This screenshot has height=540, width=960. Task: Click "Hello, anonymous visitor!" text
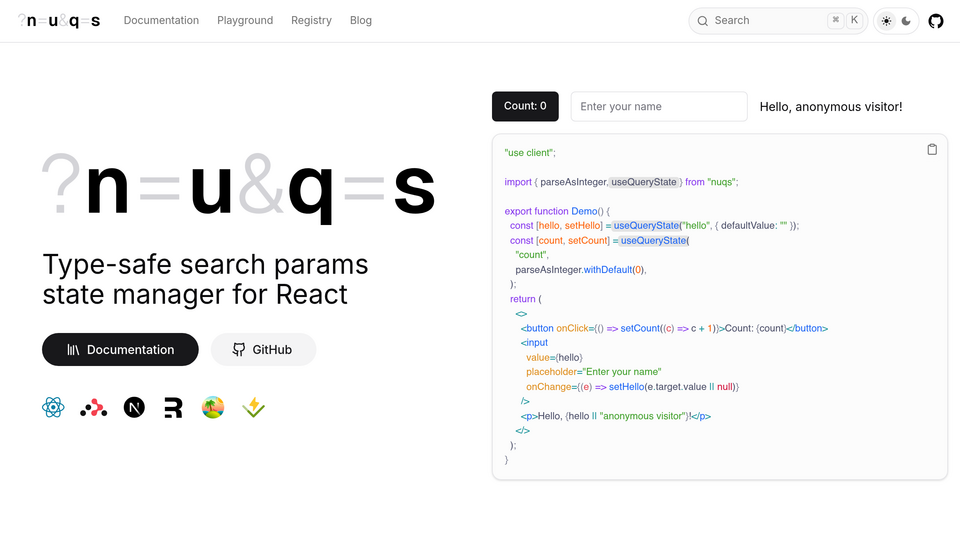click(x=831, y=107)
